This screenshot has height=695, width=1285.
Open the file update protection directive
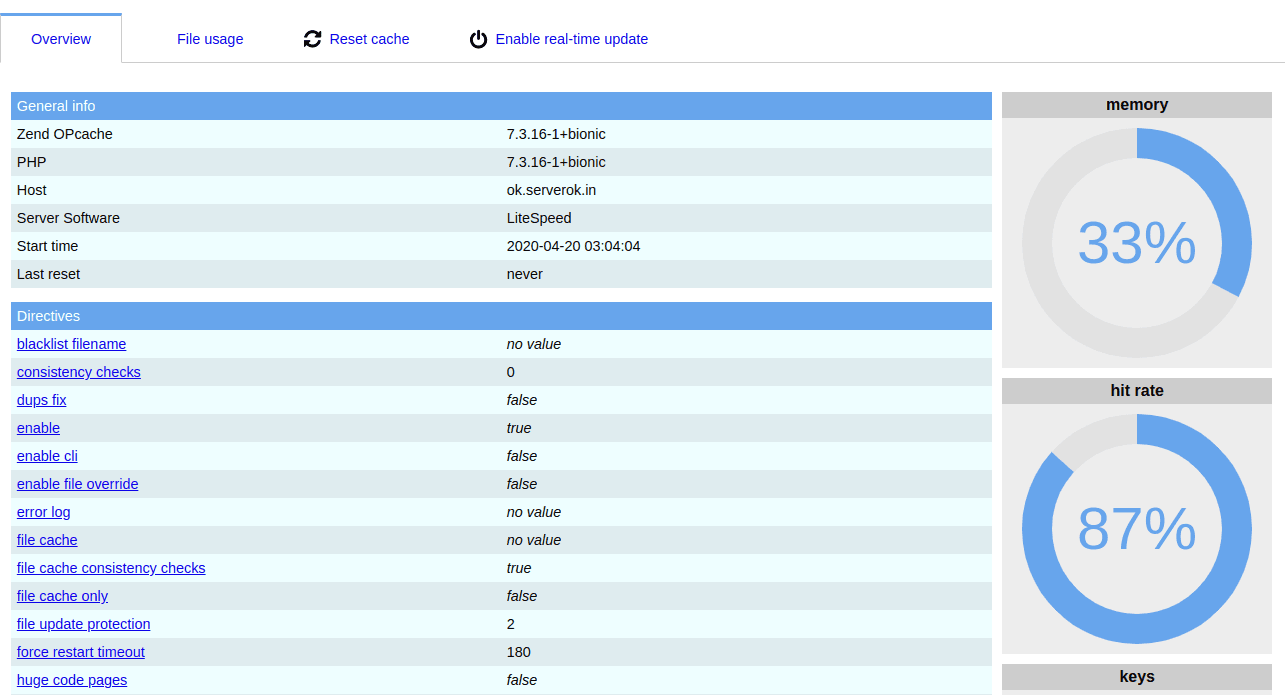(83, 623)
